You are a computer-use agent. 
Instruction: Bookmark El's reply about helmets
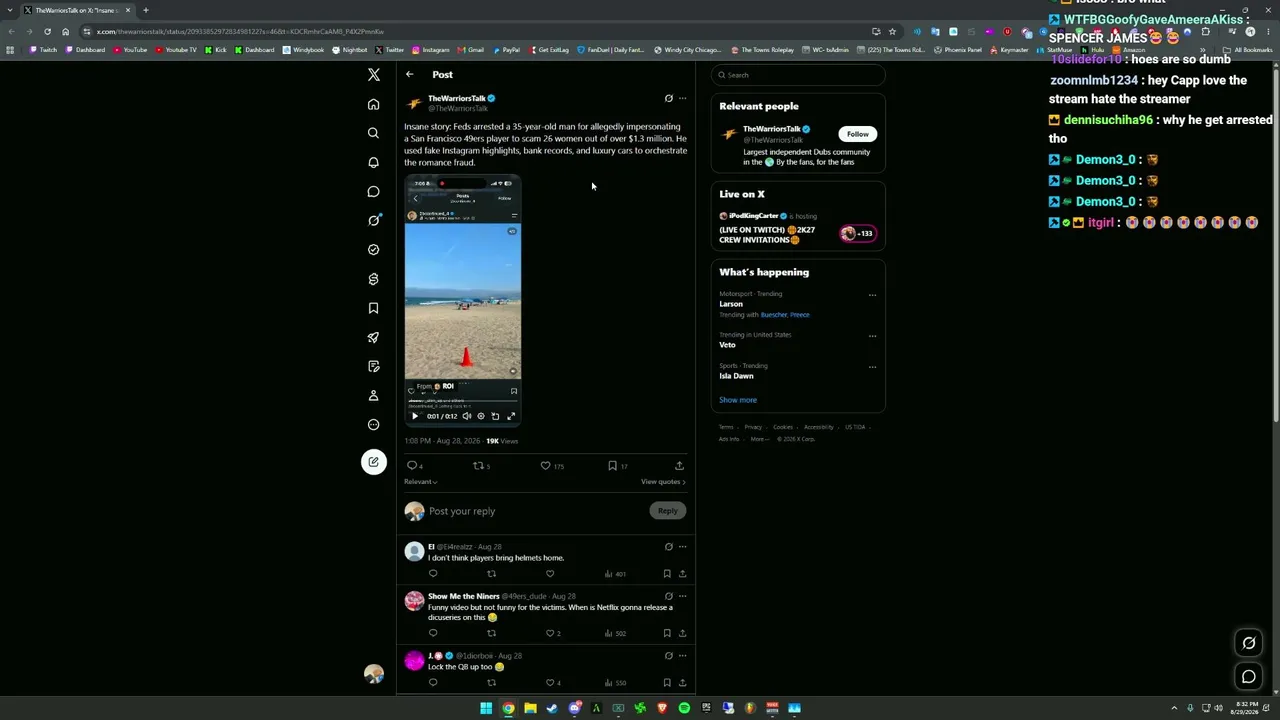[x=667, y=574]
